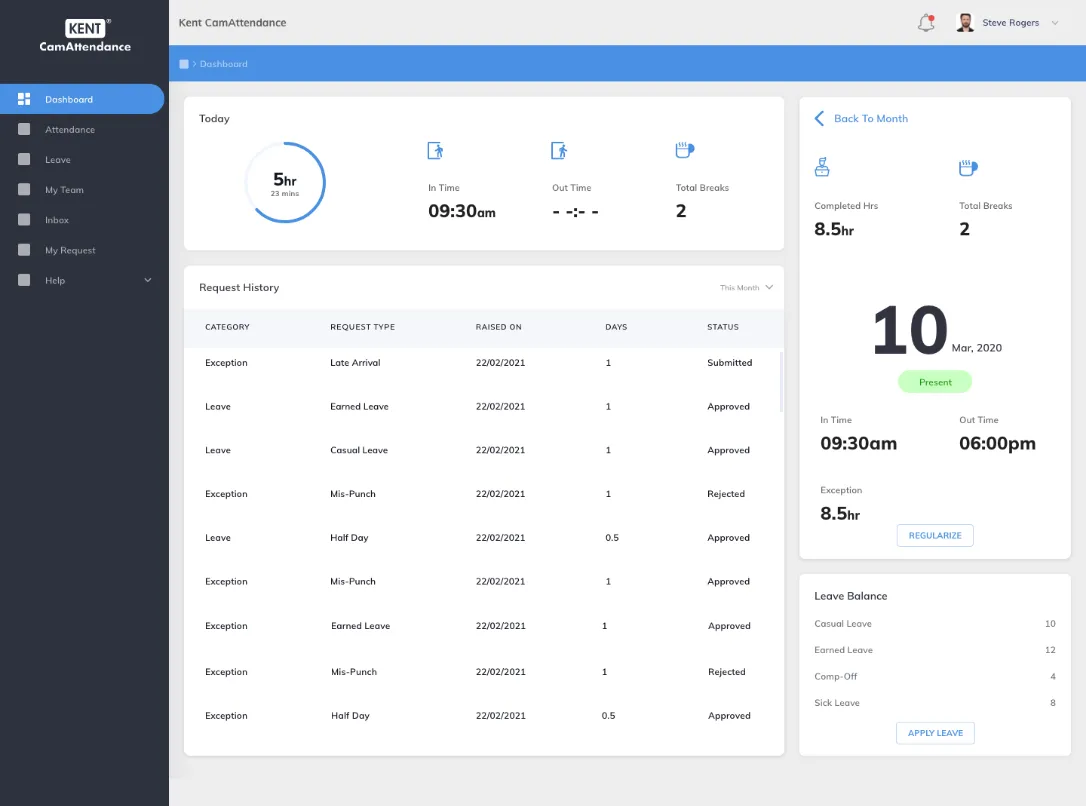Click the Kent CamAttendance logo
This screenshot has height=806, width=1086.
(x=85, y=36)
